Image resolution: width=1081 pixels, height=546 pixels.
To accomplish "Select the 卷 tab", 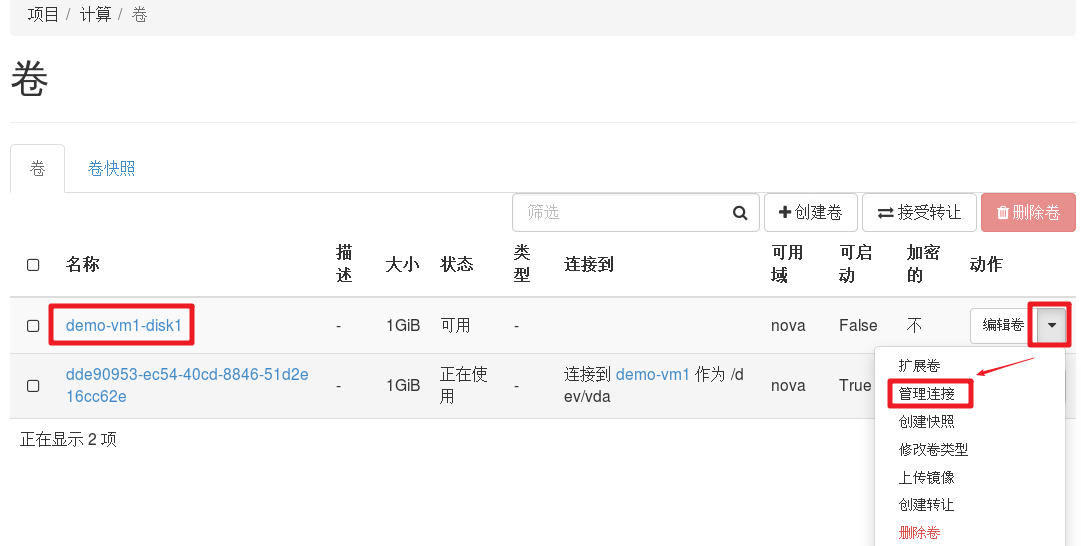I will tap(37, 169).
